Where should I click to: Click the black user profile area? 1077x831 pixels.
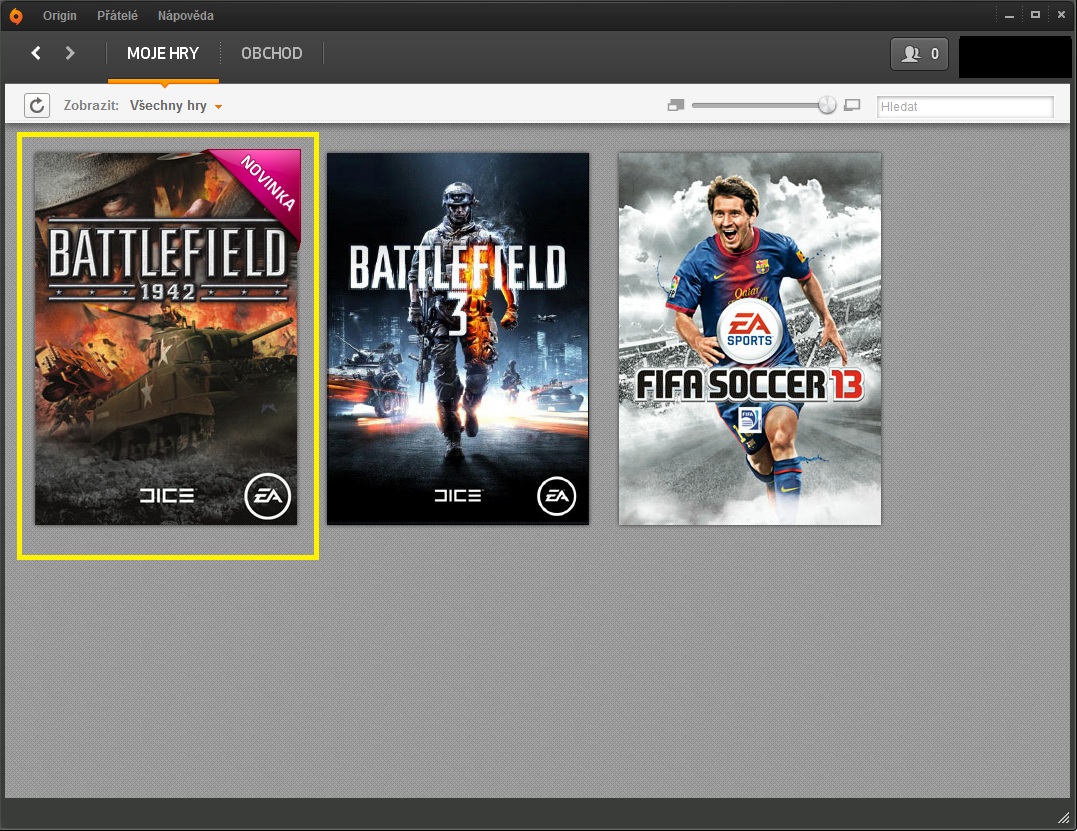pos(1015,57)
